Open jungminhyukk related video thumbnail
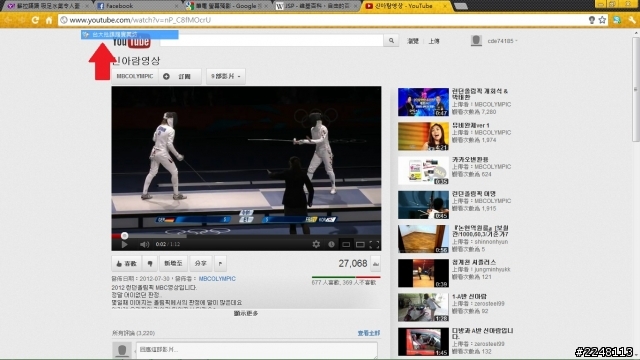The image size is (640, 360). pos(423,273)
